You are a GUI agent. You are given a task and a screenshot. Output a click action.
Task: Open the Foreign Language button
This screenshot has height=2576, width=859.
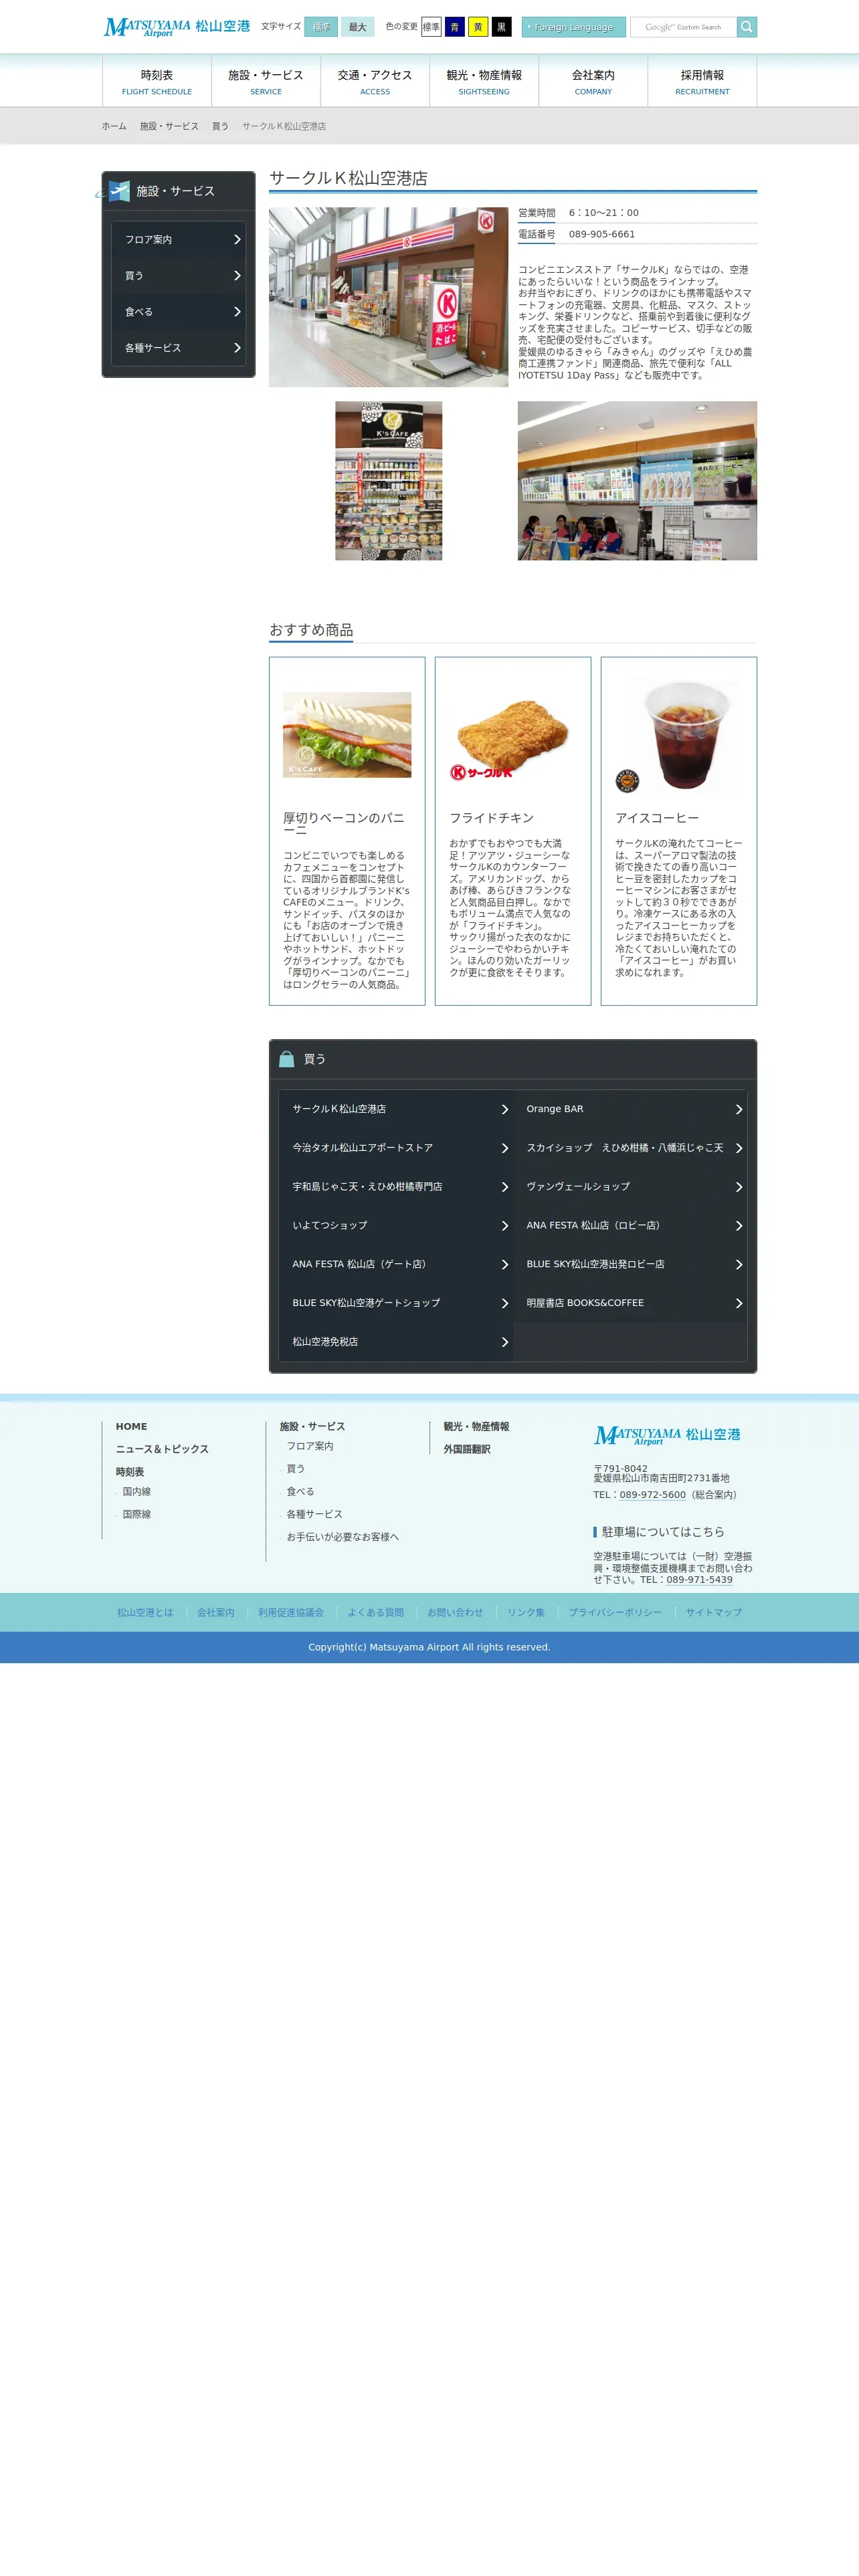click(573, 27)
